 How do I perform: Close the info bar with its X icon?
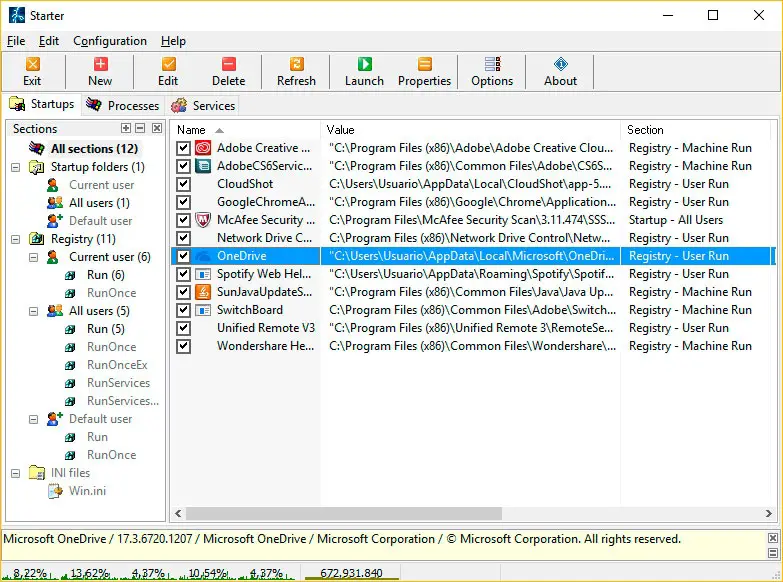[773, 538]
